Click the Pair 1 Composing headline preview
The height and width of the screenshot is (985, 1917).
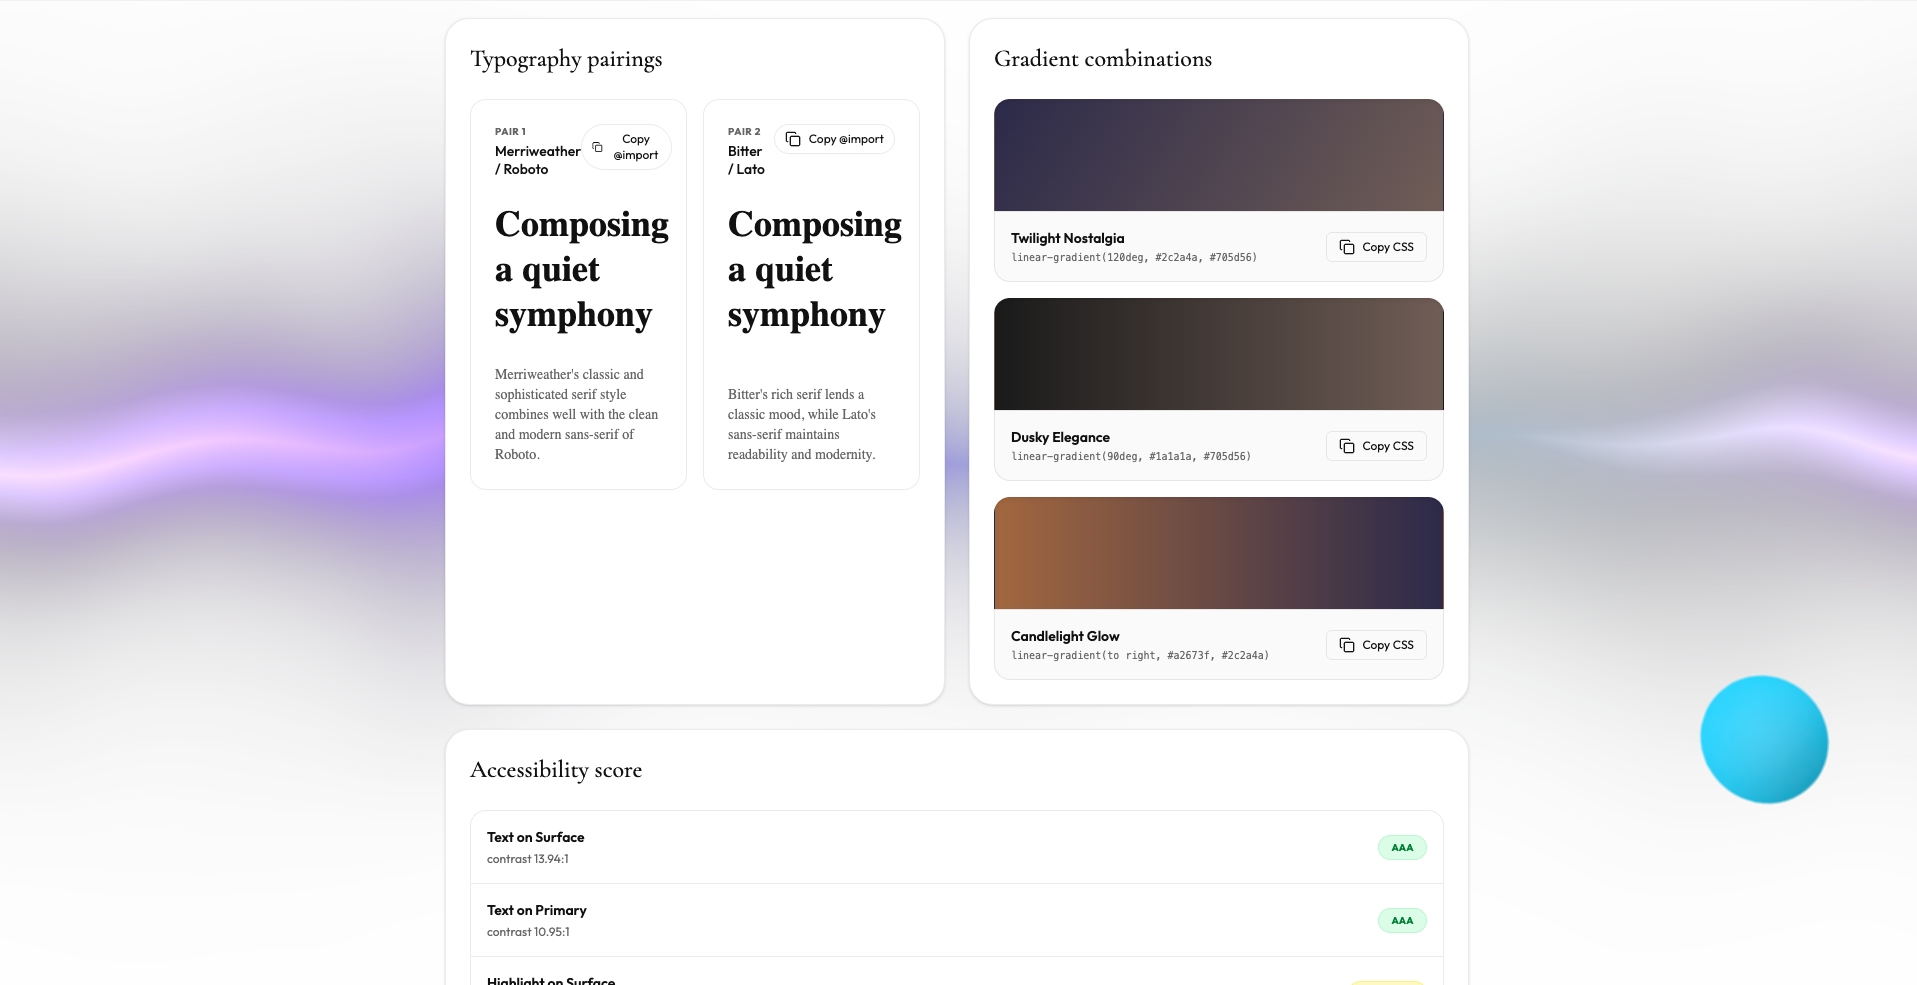[x=582, y=269]
